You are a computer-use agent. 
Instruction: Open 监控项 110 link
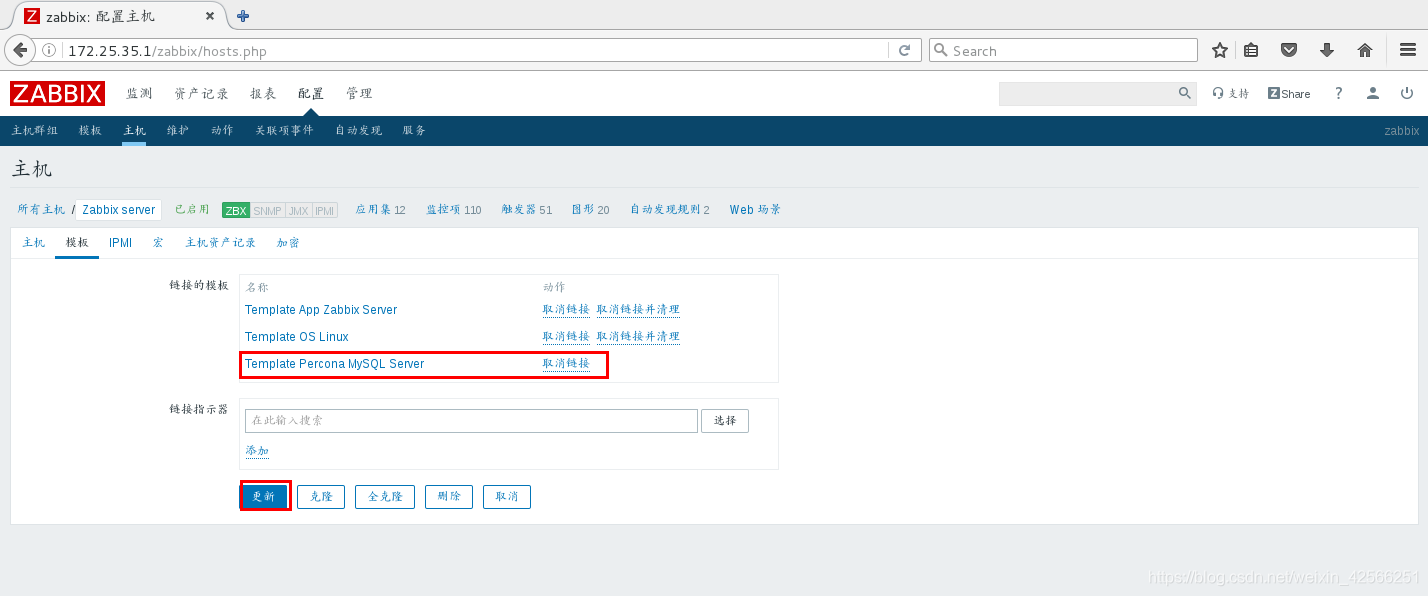coord(454,209)
